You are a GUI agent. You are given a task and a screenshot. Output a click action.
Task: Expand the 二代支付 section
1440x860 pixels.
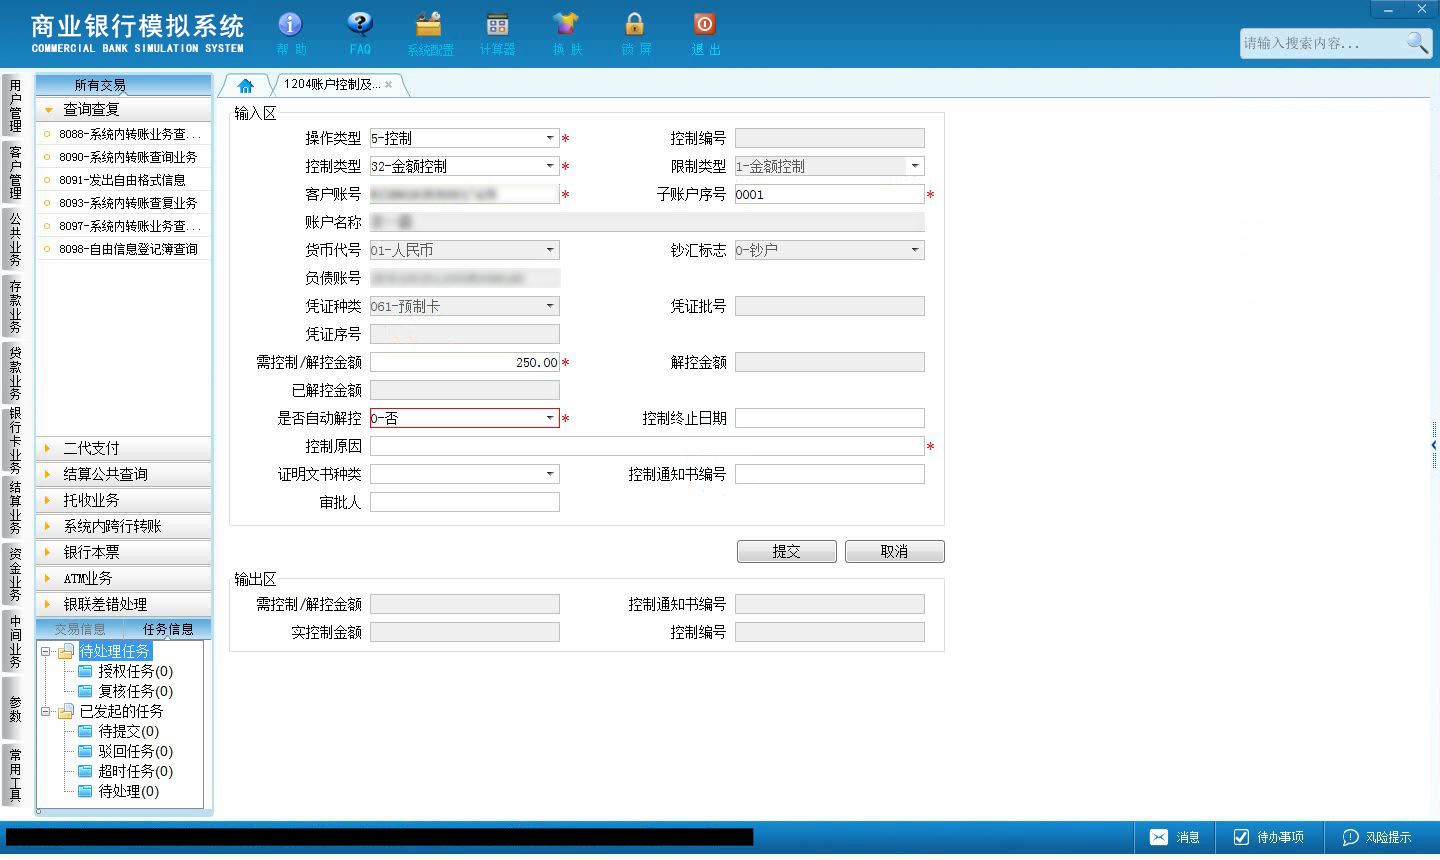coord(124,448)
